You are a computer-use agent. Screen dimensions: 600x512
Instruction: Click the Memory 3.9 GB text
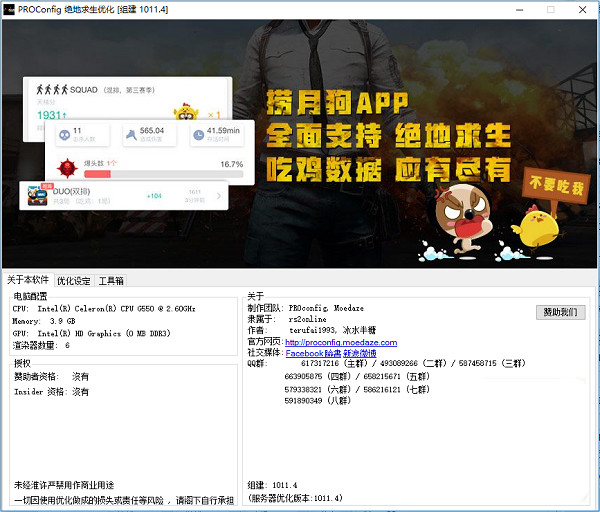pyautogui.click(x=44, y=321)
